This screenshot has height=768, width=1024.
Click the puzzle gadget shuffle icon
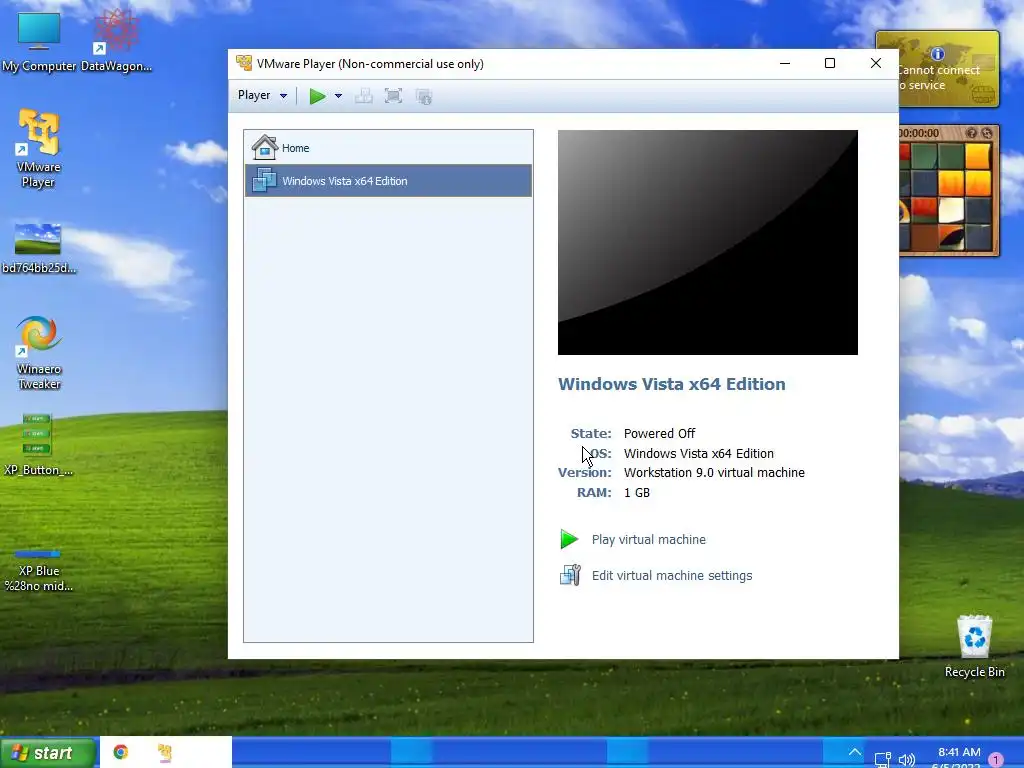pos(987,133)
